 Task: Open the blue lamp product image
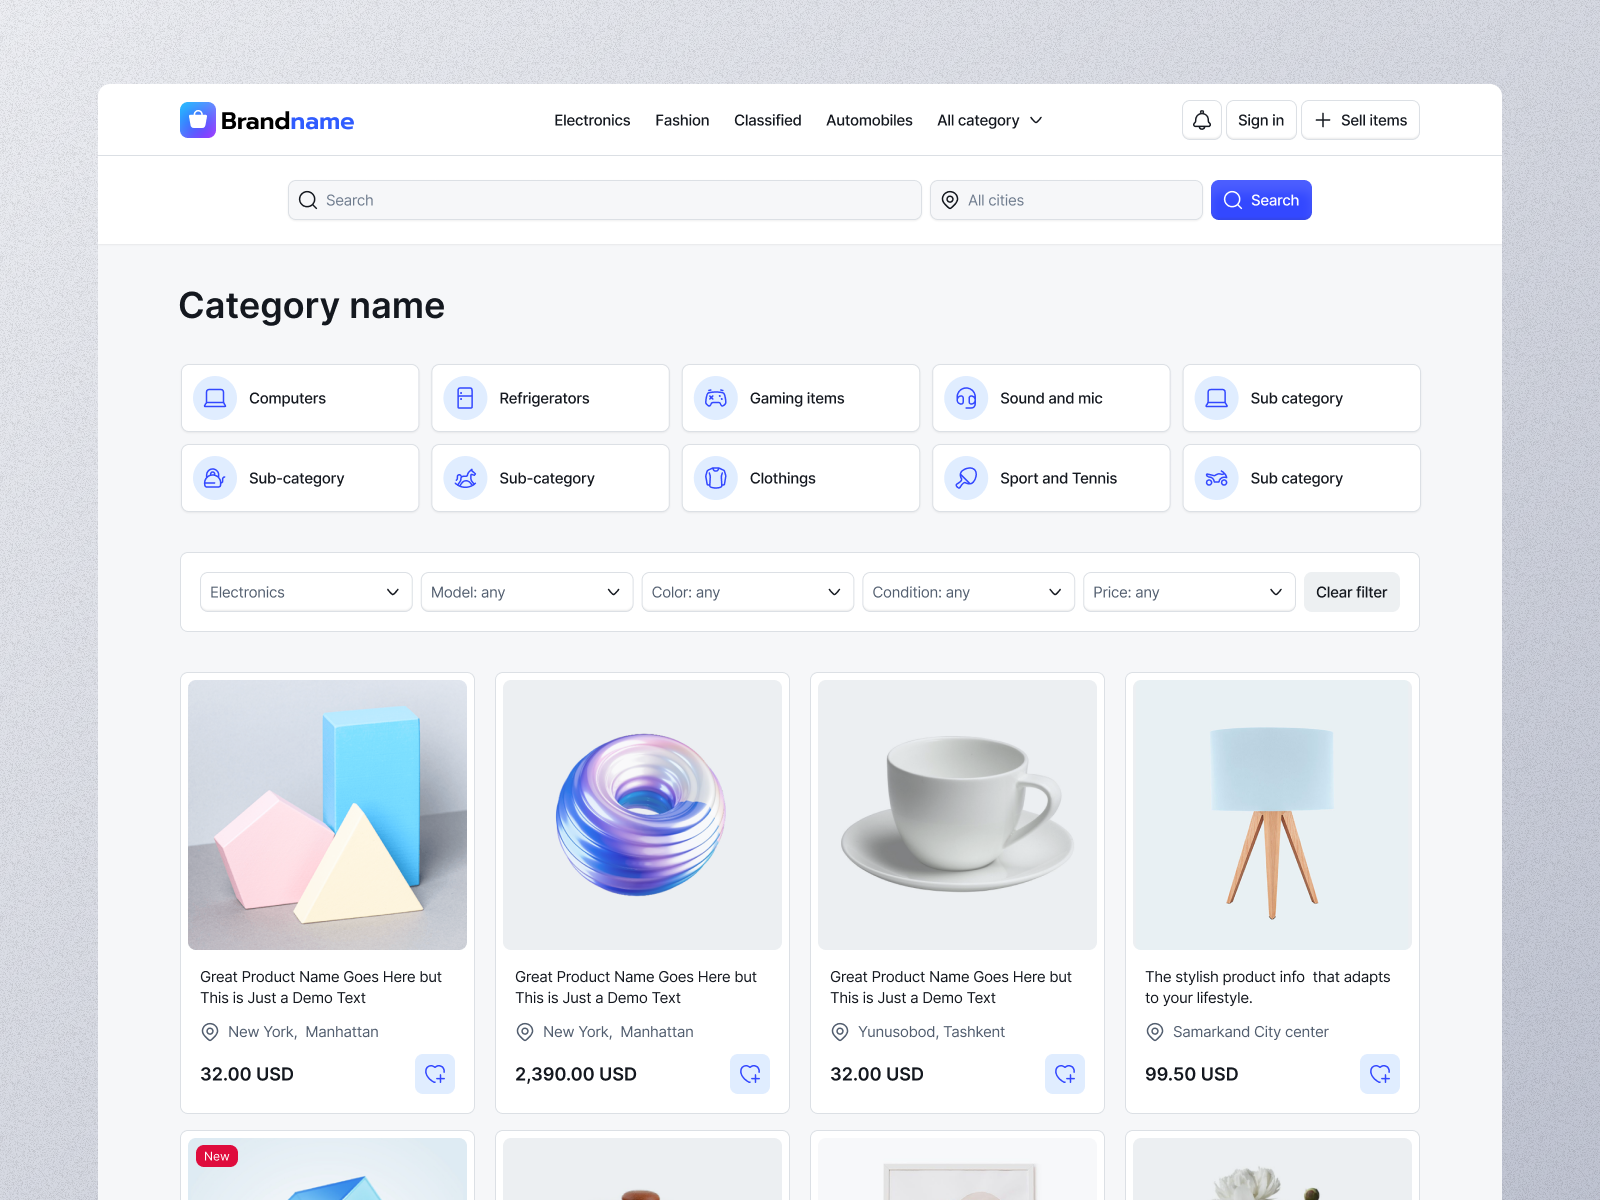1272,815
